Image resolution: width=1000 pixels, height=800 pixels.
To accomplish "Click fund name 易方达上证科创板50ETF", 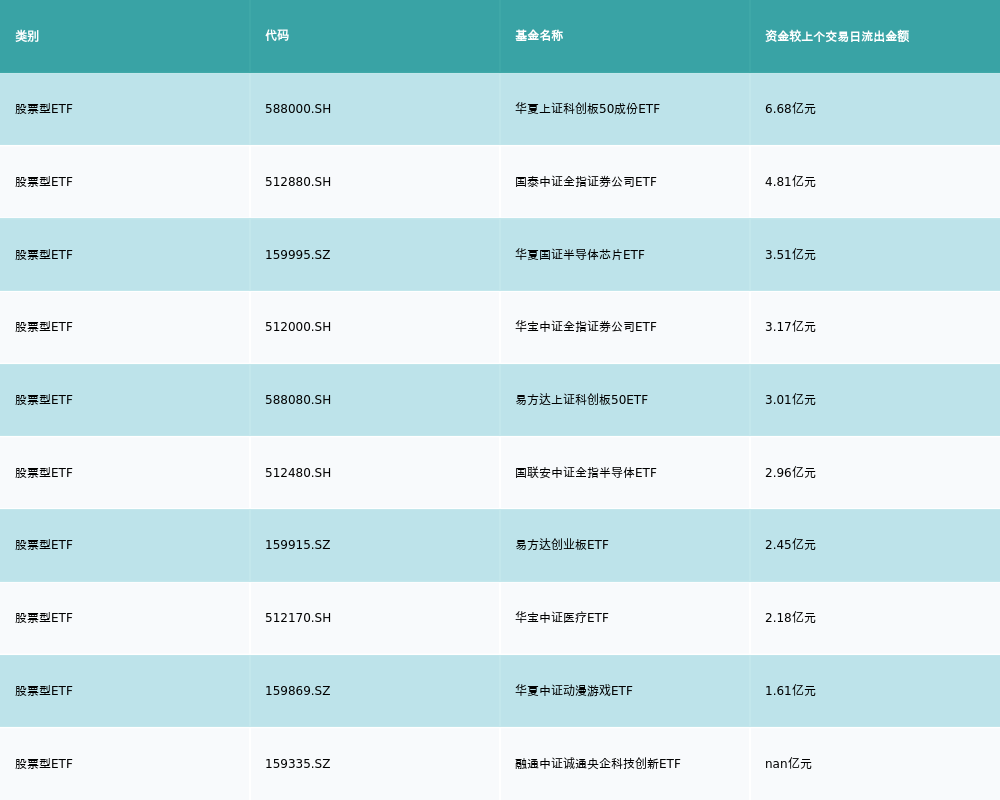I will coord(582,400).
